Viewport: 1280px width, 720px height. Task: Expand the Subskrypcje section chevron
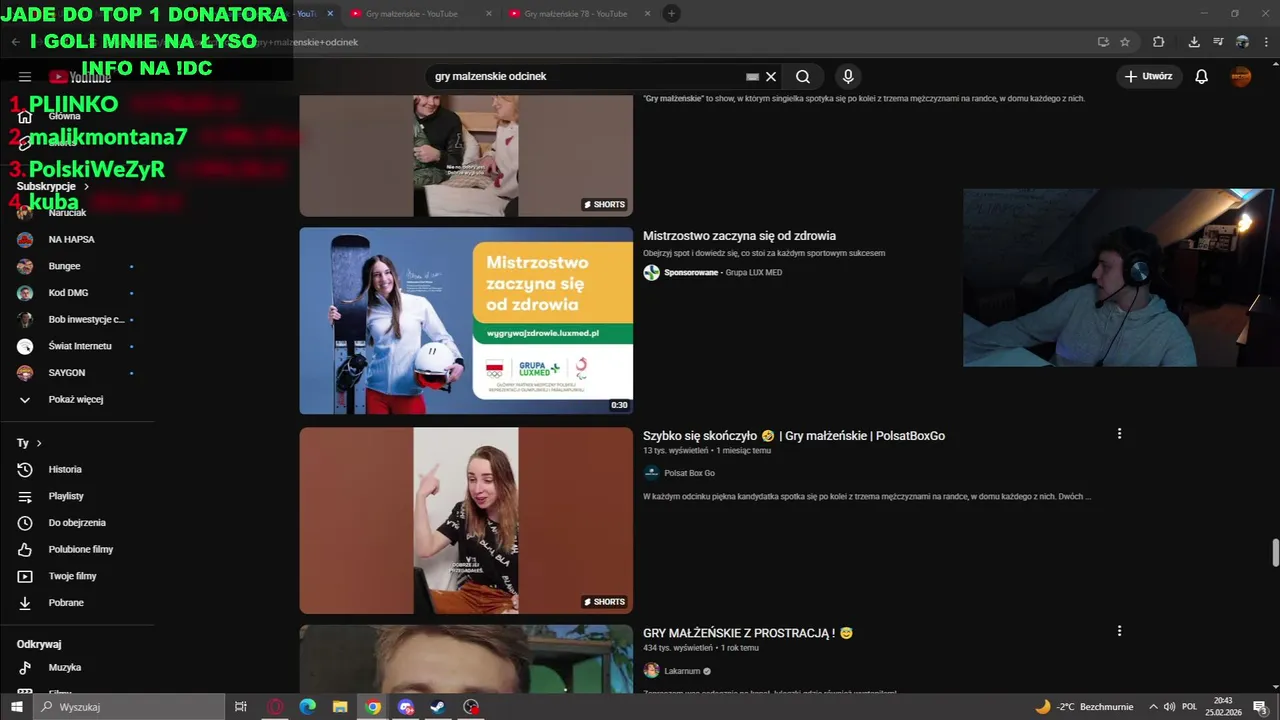point(86,187)
